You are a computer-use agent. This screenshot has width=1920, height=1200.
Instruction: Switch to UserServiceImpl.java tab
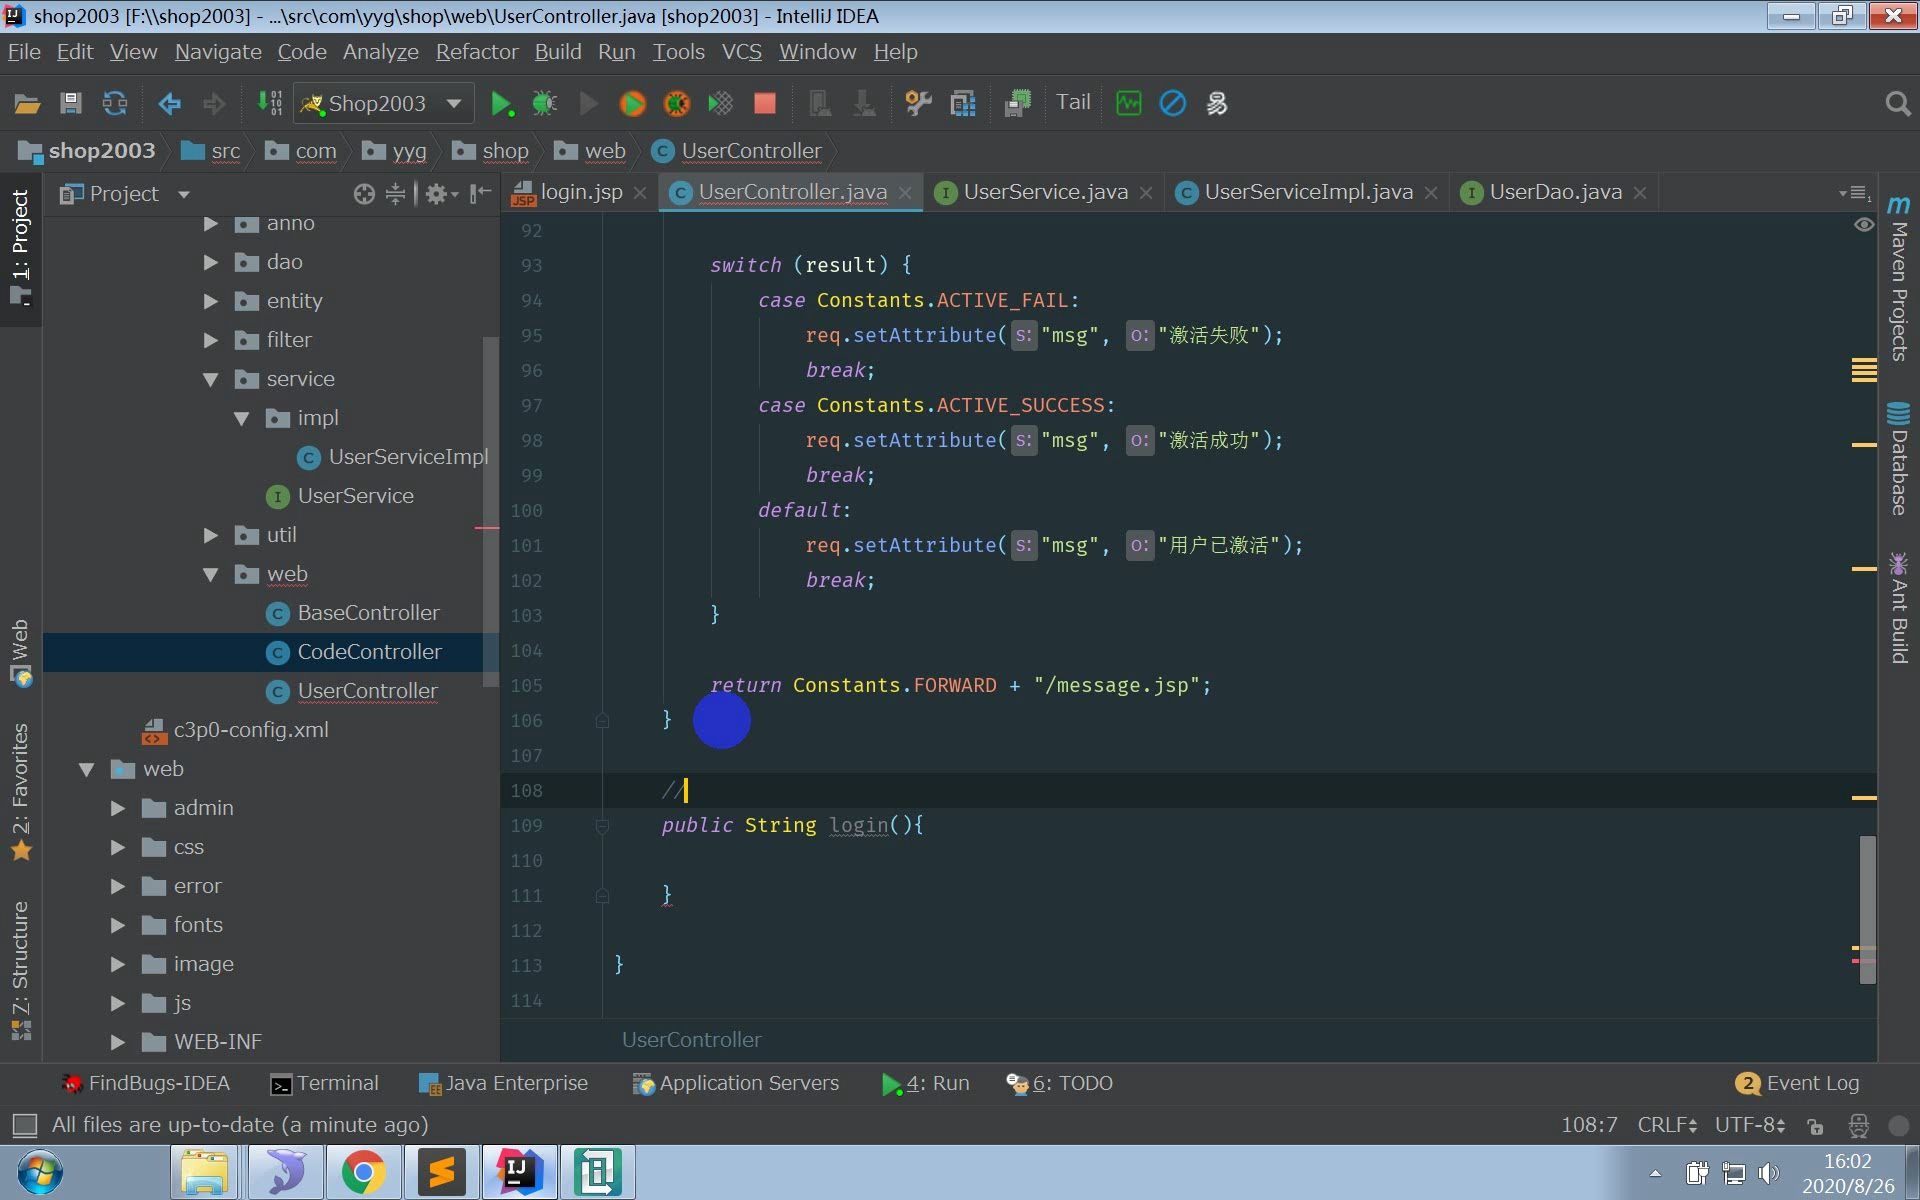[1307, 192]
